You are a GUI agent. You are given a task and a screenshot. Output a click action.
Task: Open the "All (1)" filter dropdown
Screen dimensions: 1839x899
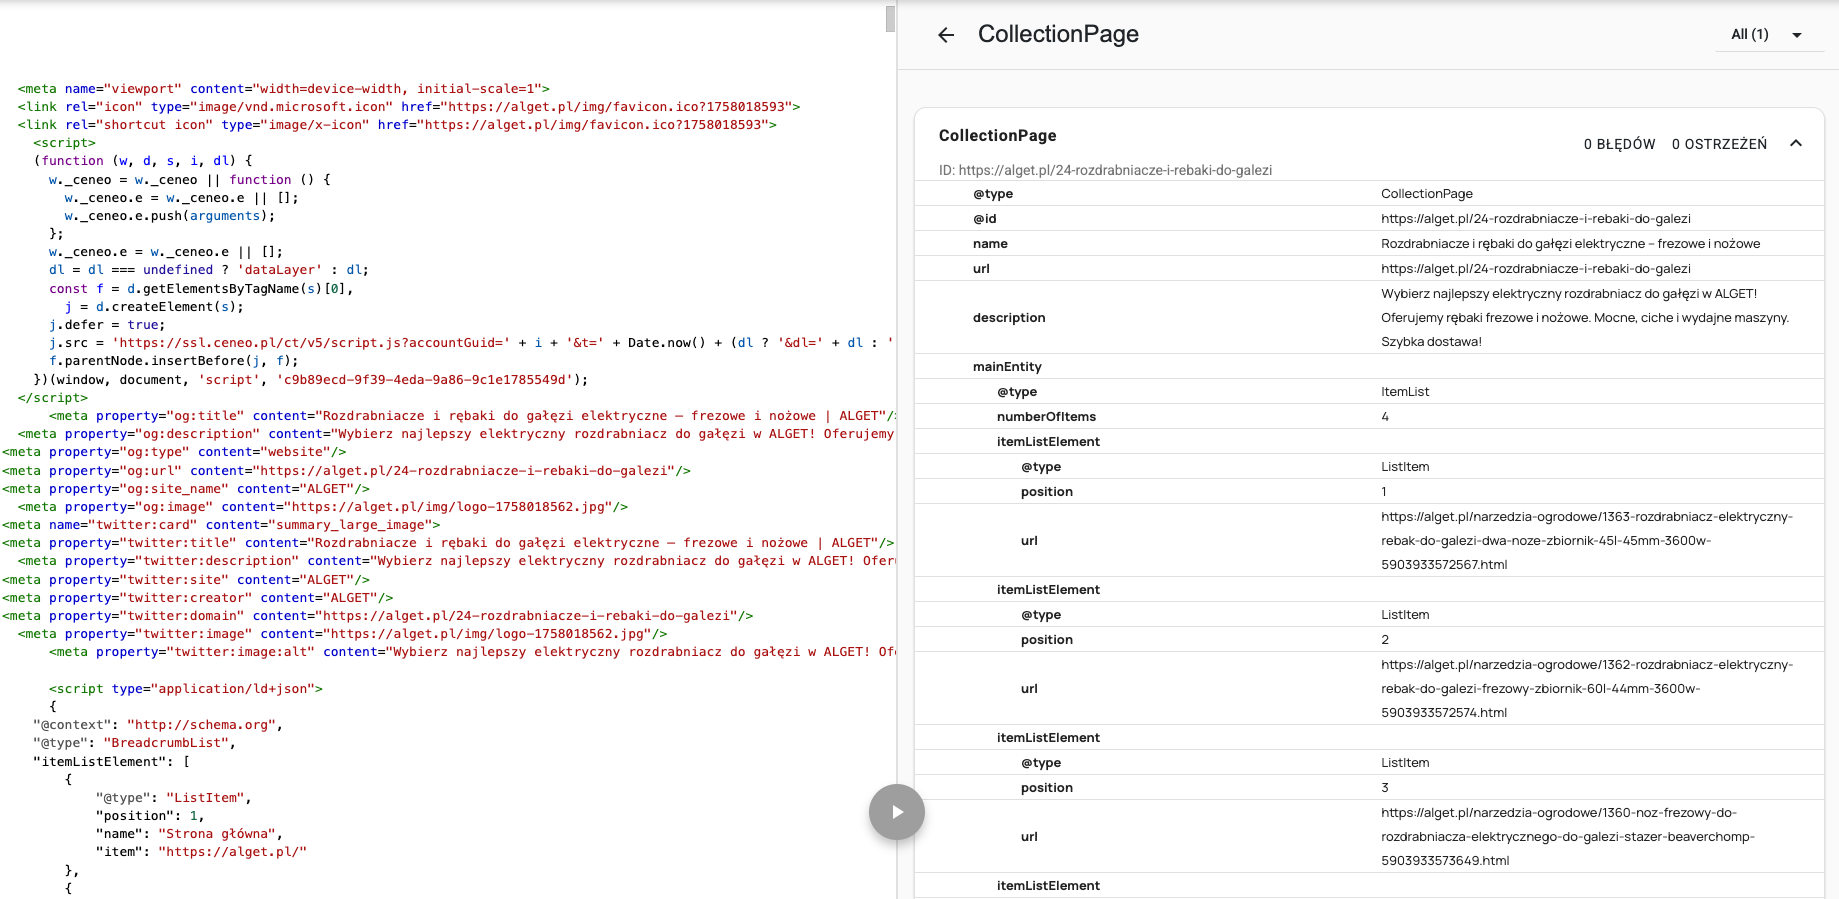point(1767,35)
